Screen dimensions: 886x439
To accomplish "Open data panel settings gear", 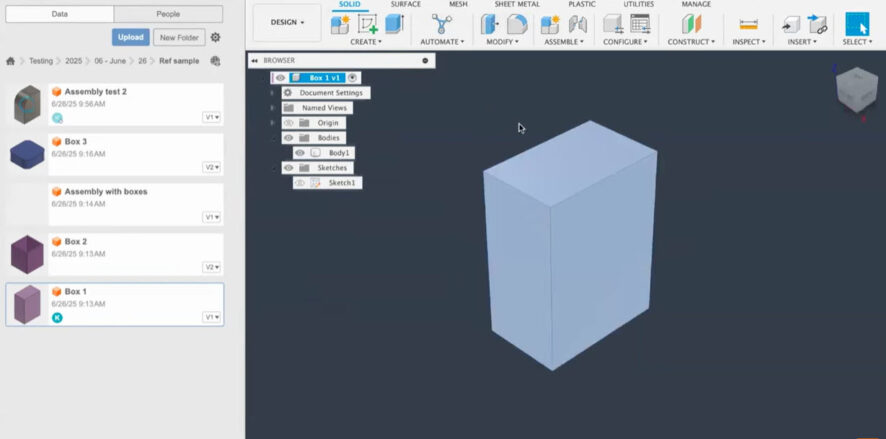I will (x=215, y=37).
